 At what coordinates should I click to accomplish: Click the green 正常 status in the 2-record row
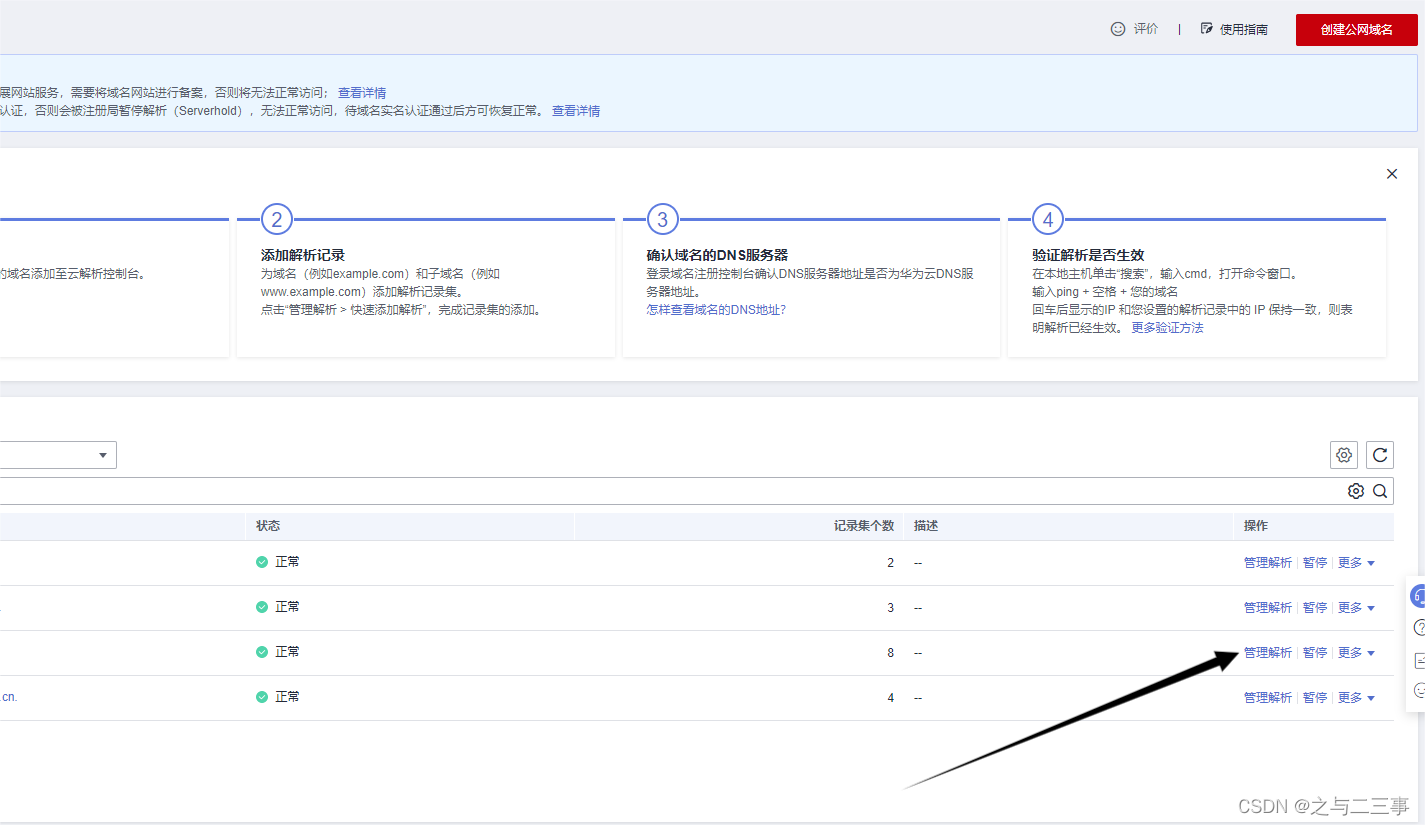[x=278, y=562]
